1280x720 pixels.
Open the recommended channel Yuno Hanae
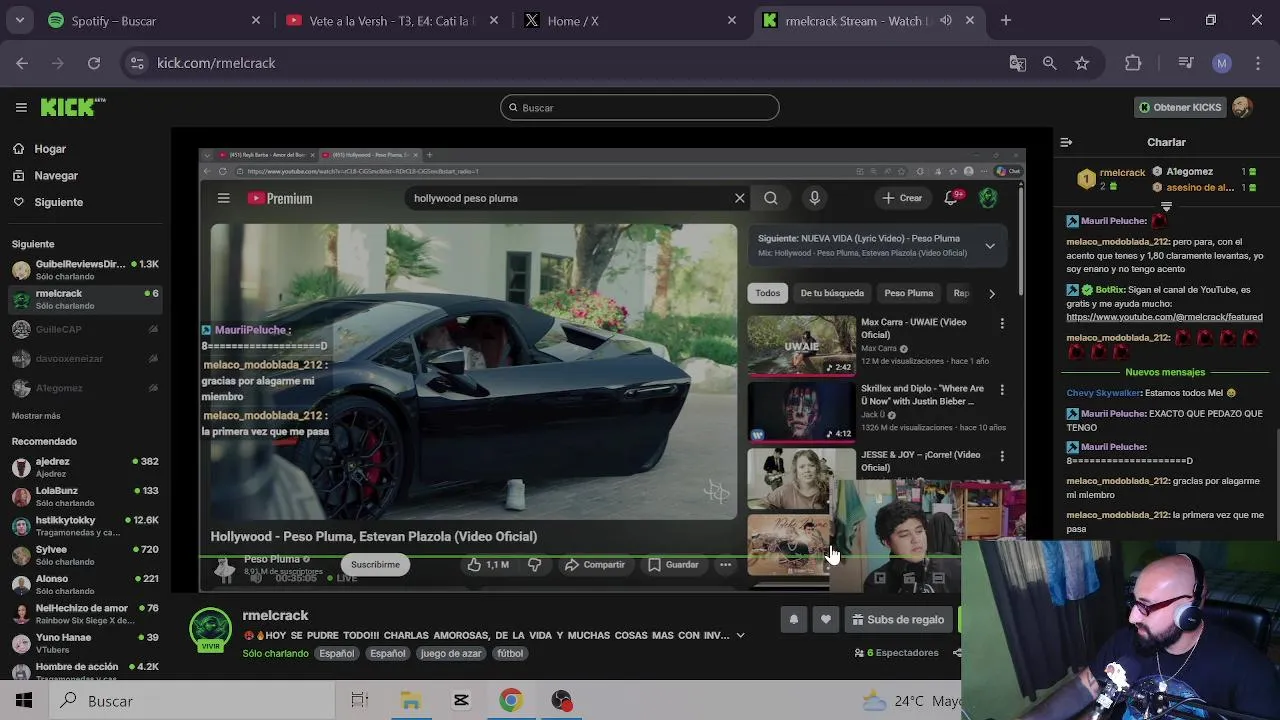pos(85,643)
